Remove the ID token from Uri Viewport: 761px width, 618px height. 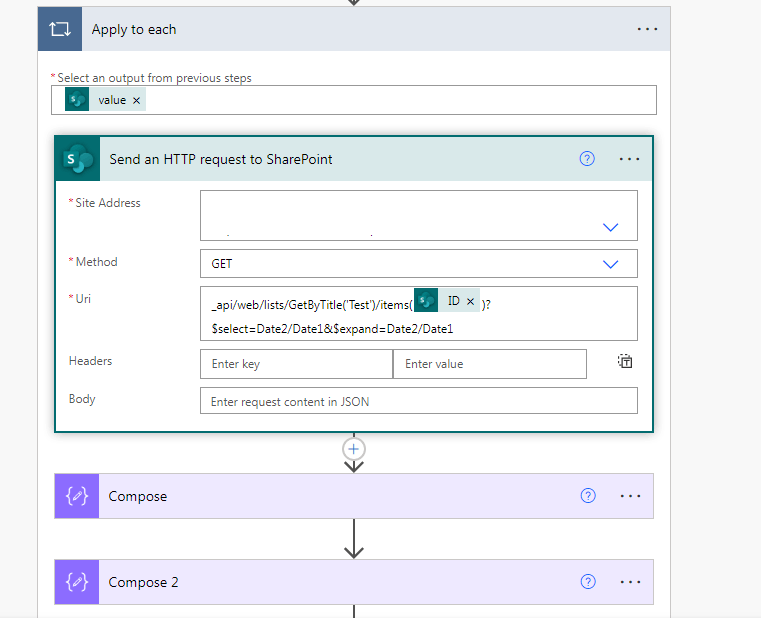click(x=470, y=301)
